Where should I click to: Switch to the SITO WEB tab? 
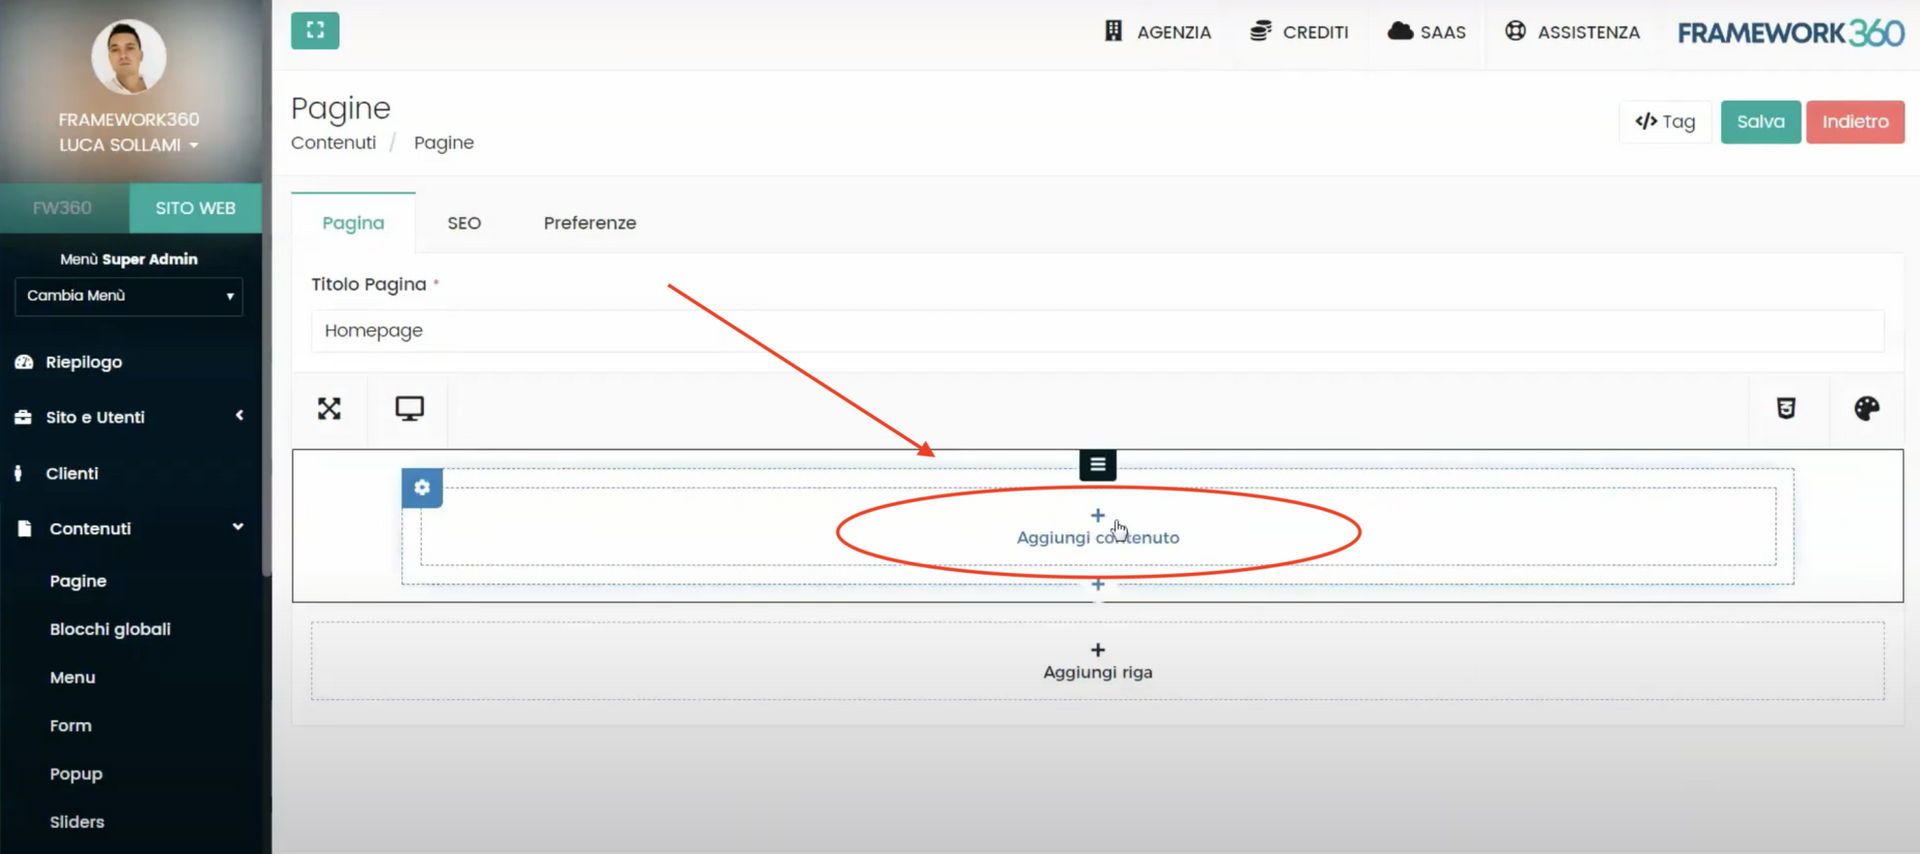coord(196,208)
